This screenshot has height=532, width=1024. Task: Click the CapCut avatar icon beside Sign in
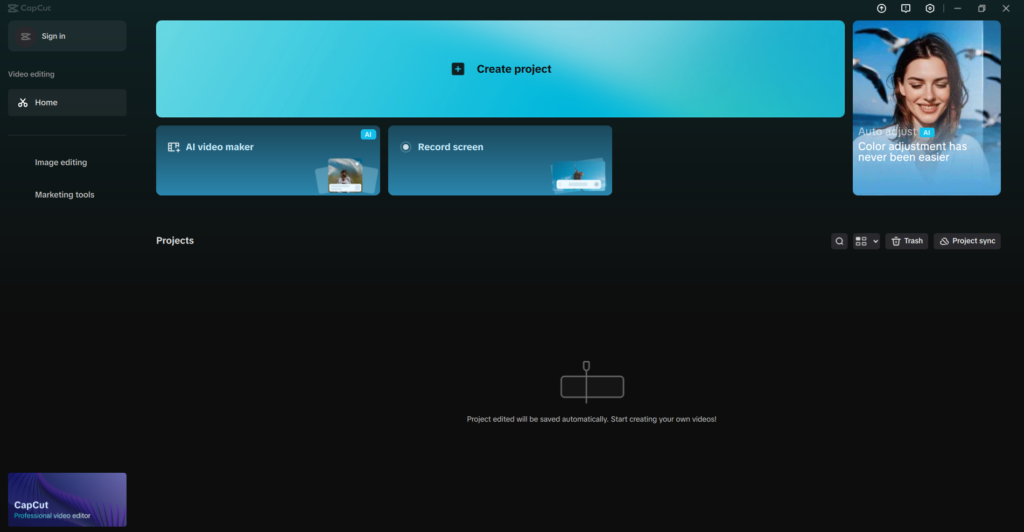26,36
